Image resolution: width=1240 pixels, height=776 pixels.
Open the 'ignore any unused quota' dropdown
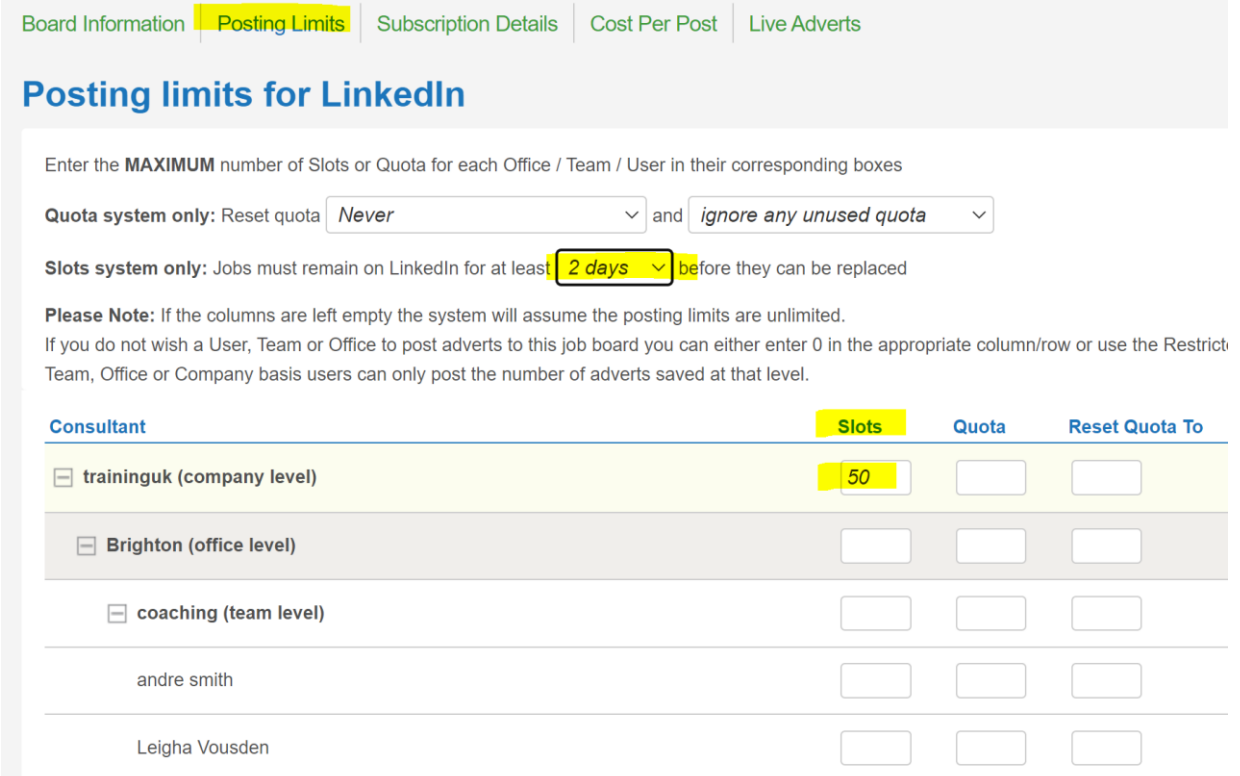[x=840, y=215]
